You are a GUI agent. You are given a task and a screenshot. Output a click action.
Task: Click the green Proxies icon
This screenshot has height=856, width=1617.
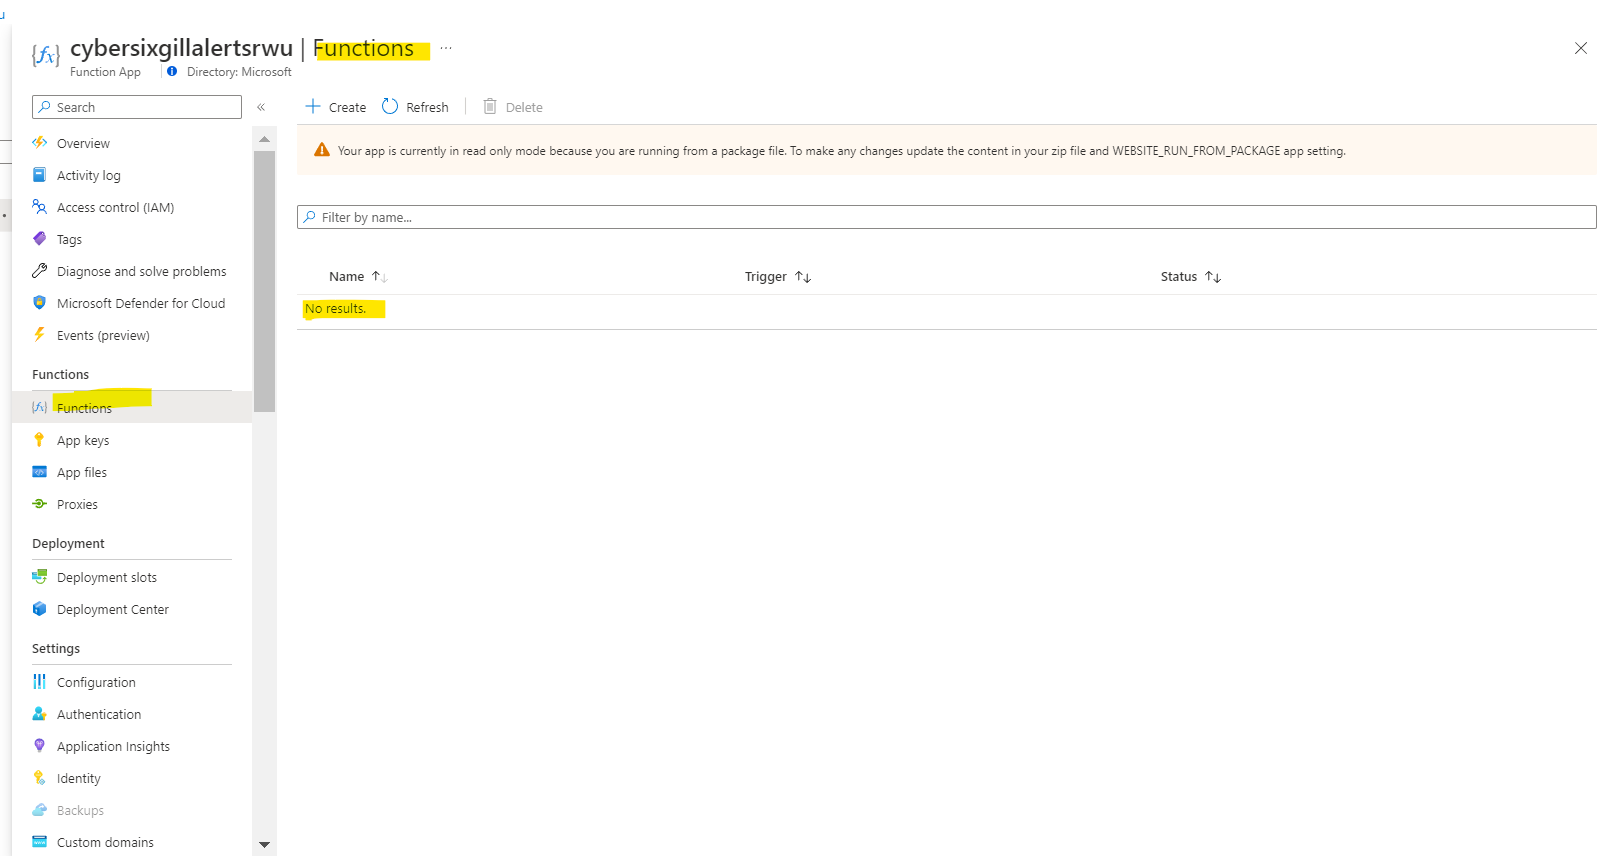40,504
